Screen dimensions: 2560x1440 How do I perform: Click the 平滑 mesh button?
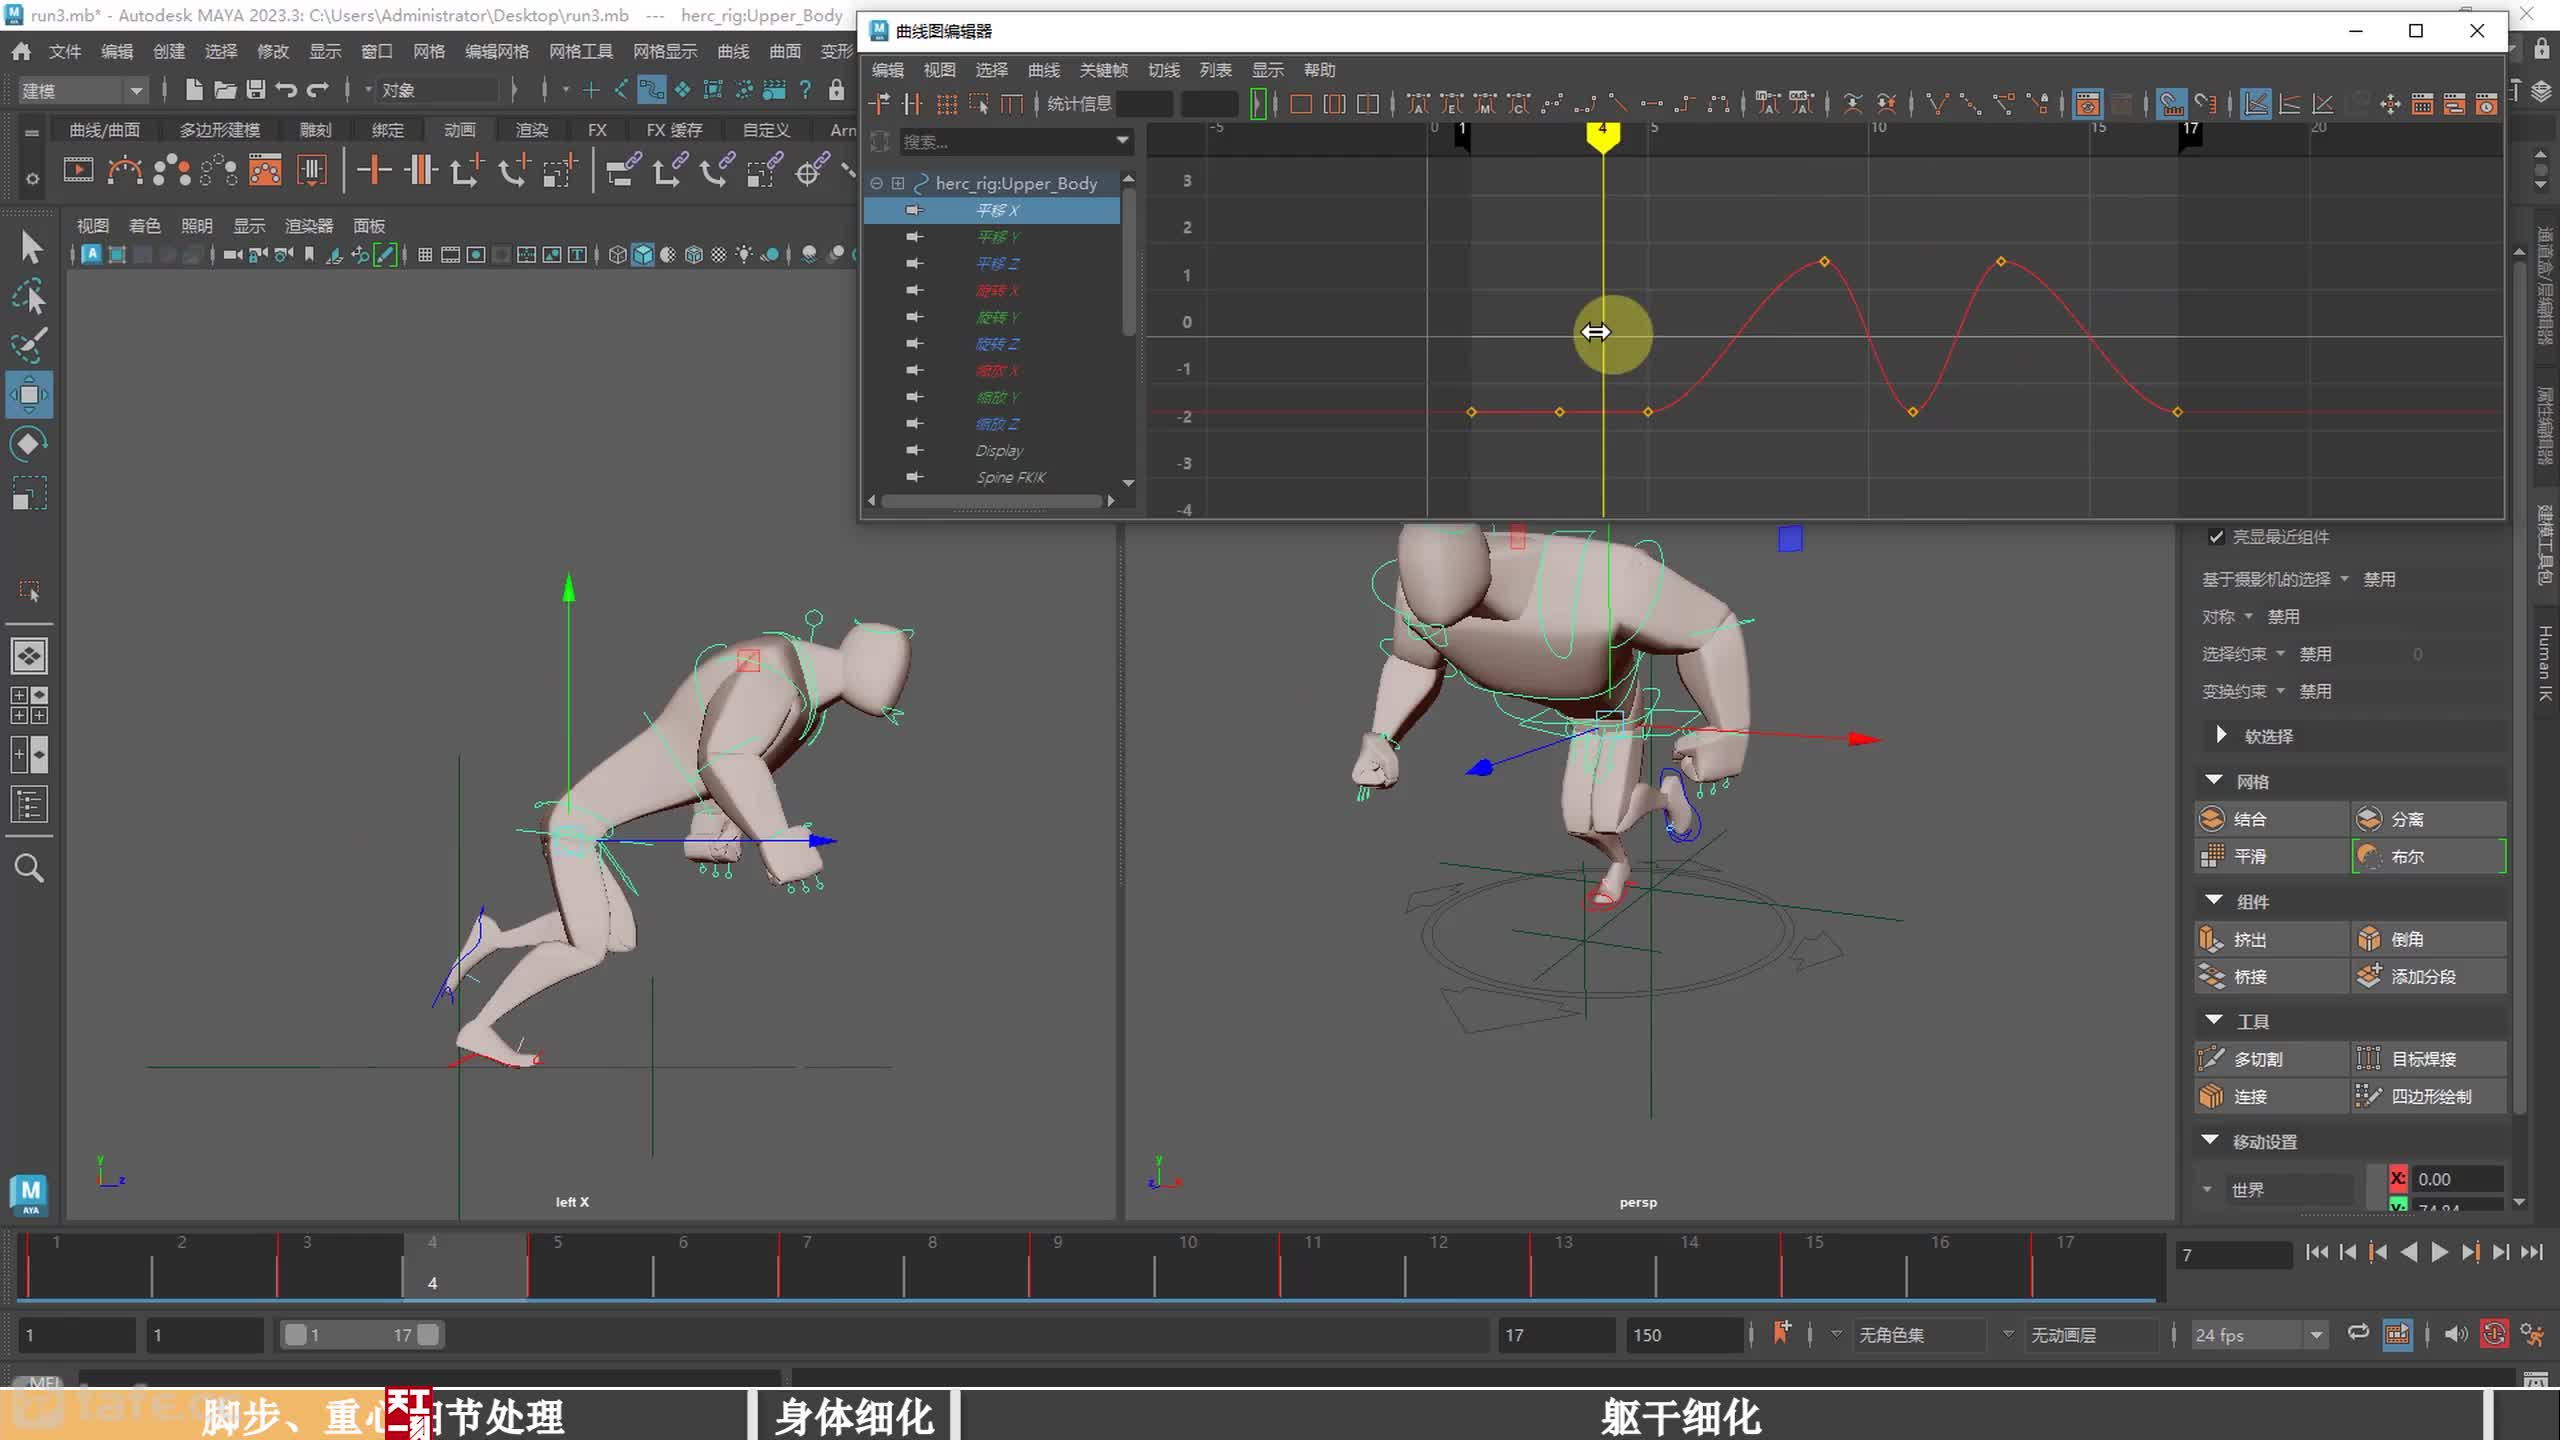[x=2272, y=856]
